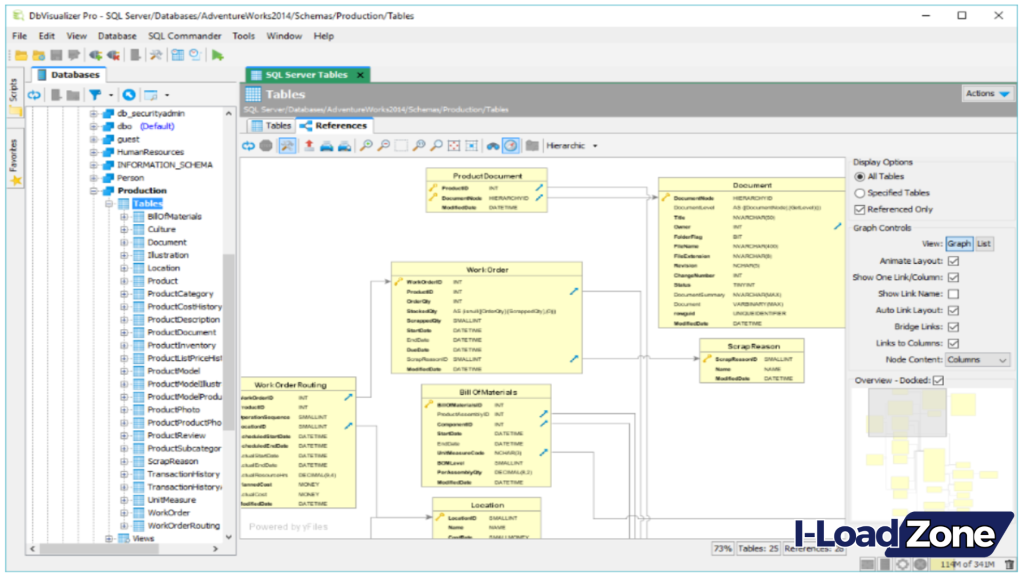
Task: Click the first Print icon in References toolbar
Action: 327,146
